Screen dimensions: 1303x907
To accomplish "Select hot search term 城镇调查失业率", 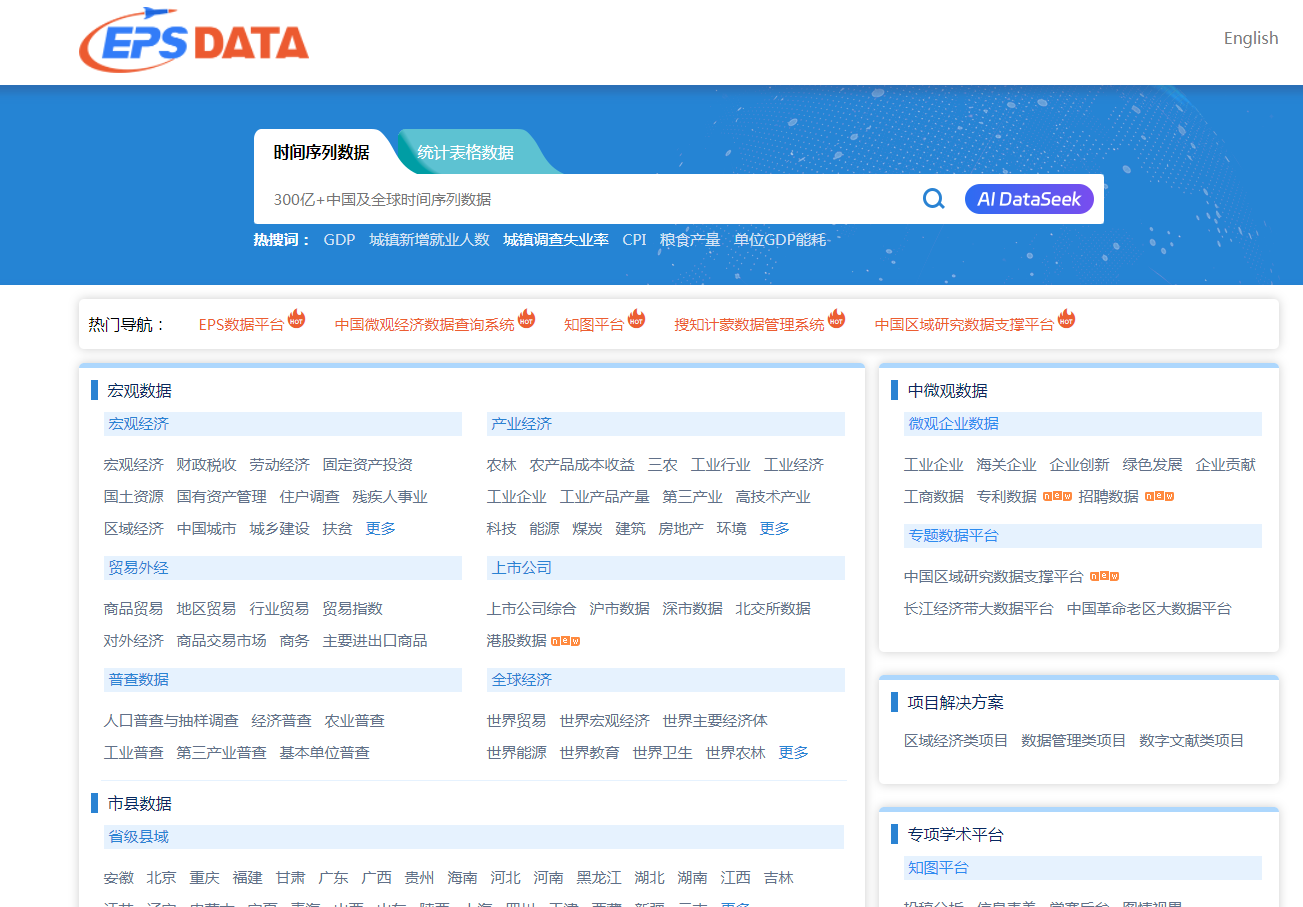I will coord(555,240).
